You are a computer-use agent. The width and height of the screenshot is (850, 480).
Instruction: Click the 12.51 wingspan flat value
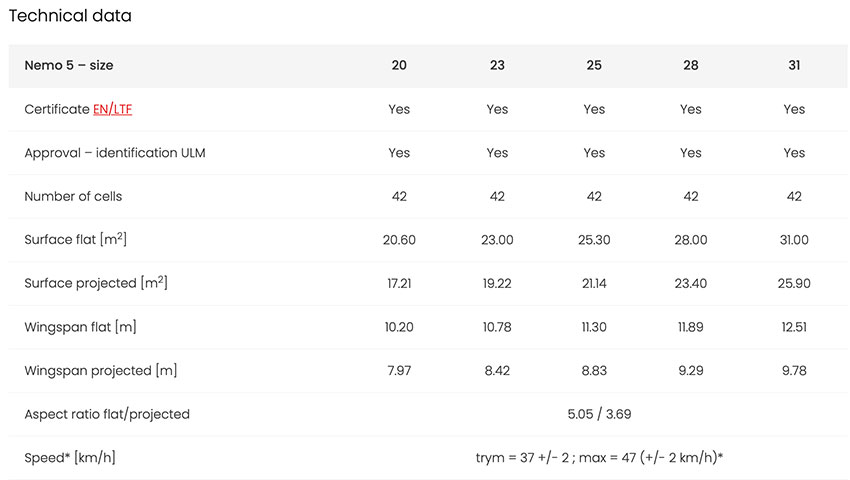[x=794, y=327]
